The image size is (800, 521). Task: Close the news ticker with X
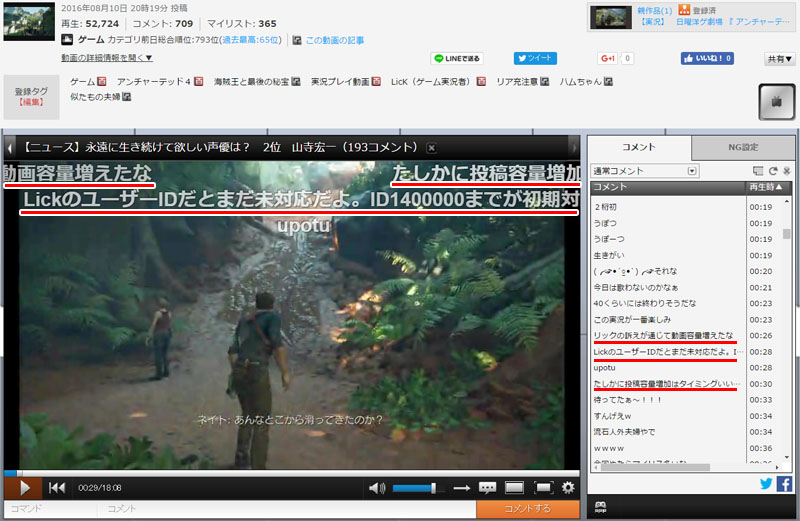click(432, 148)
